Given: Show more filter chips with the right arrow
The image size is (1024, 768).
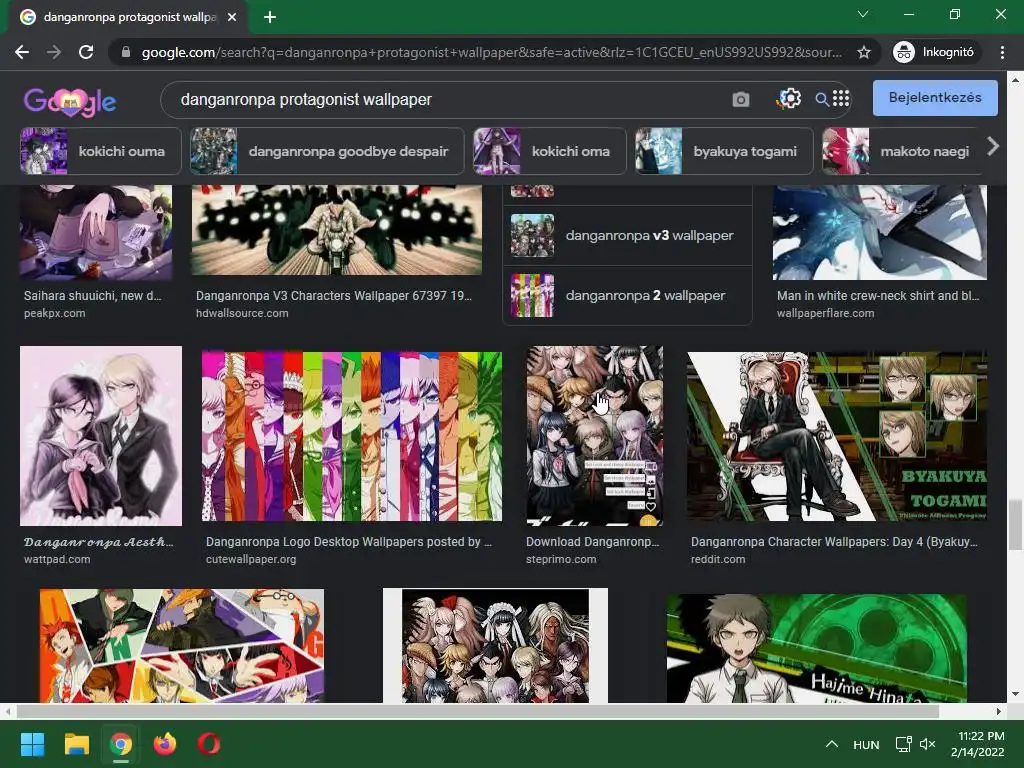Looking at the screenshot, I should click(993, 146).
